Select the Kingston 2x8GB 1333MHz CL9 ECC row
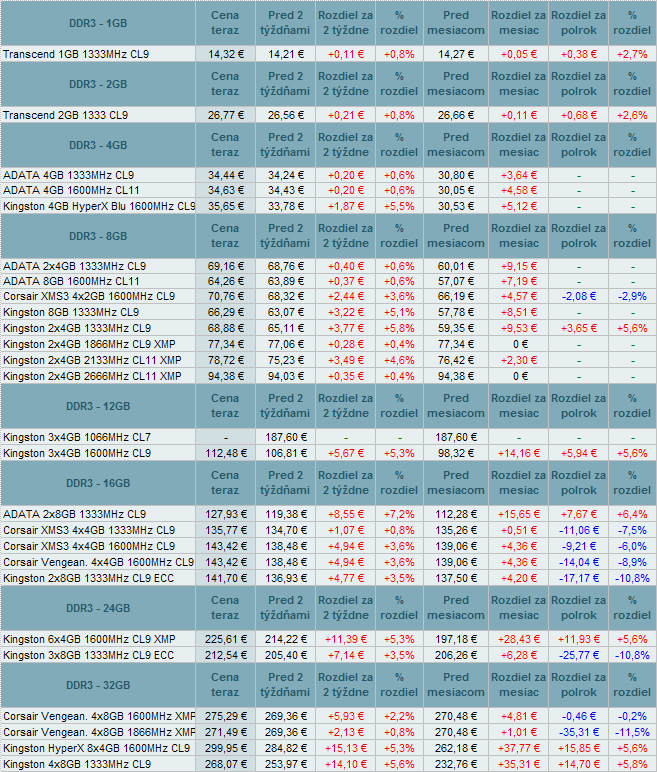Screen dimensions: 657x772 [x=328, y=578]
